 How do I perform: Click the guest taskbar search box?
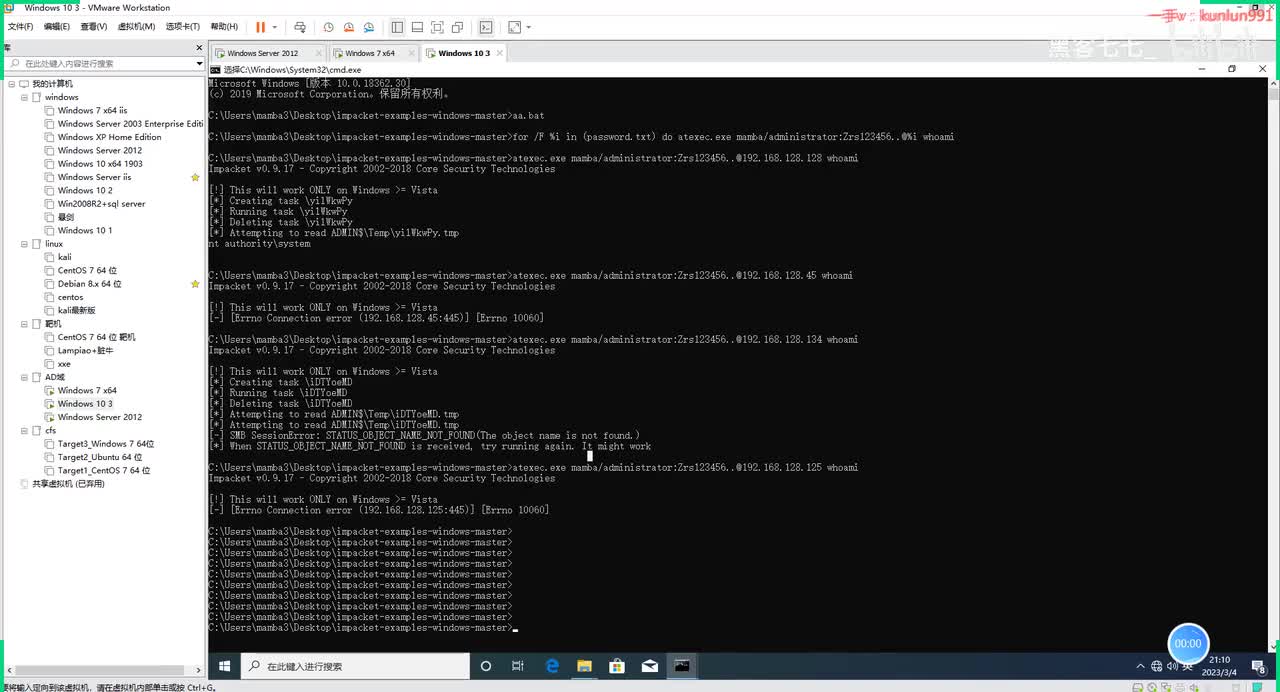(x=355, y=666)
